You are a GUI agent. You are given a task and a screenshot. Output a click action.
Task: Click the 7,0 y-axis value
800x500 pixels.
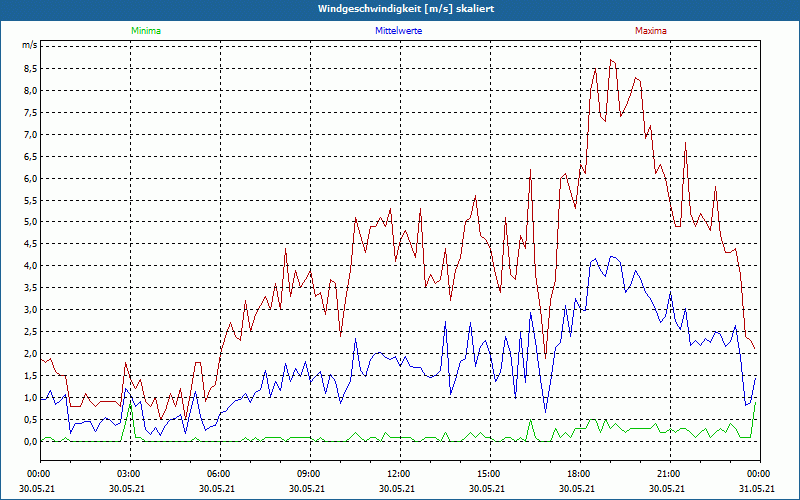(30, 135)
